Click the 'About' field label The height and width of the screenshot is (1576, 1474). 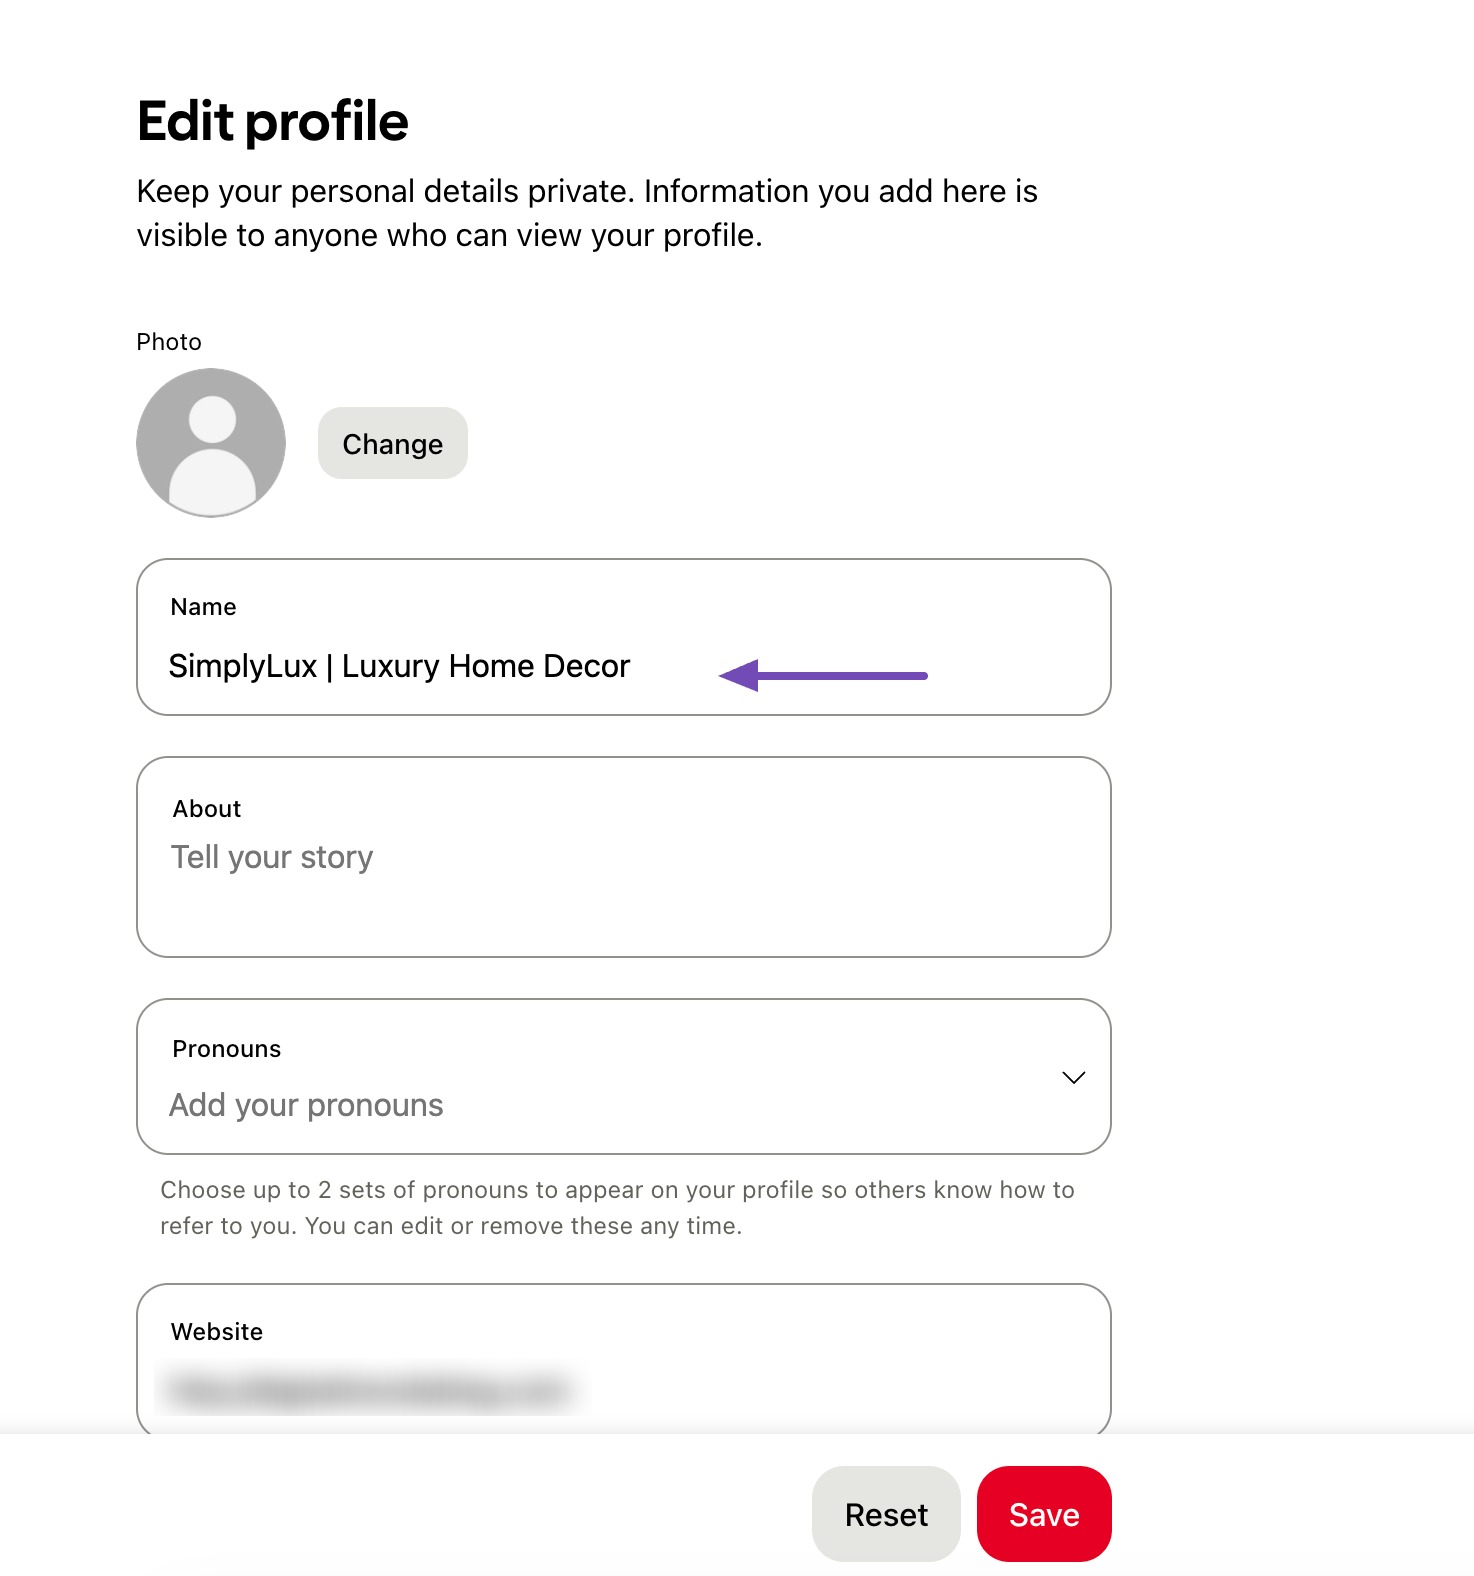206,808
